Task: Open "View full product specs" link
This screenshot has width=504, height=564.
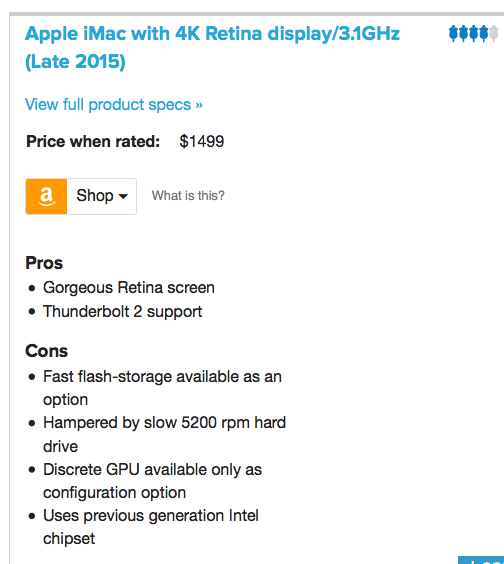Action: pos(114,105)
